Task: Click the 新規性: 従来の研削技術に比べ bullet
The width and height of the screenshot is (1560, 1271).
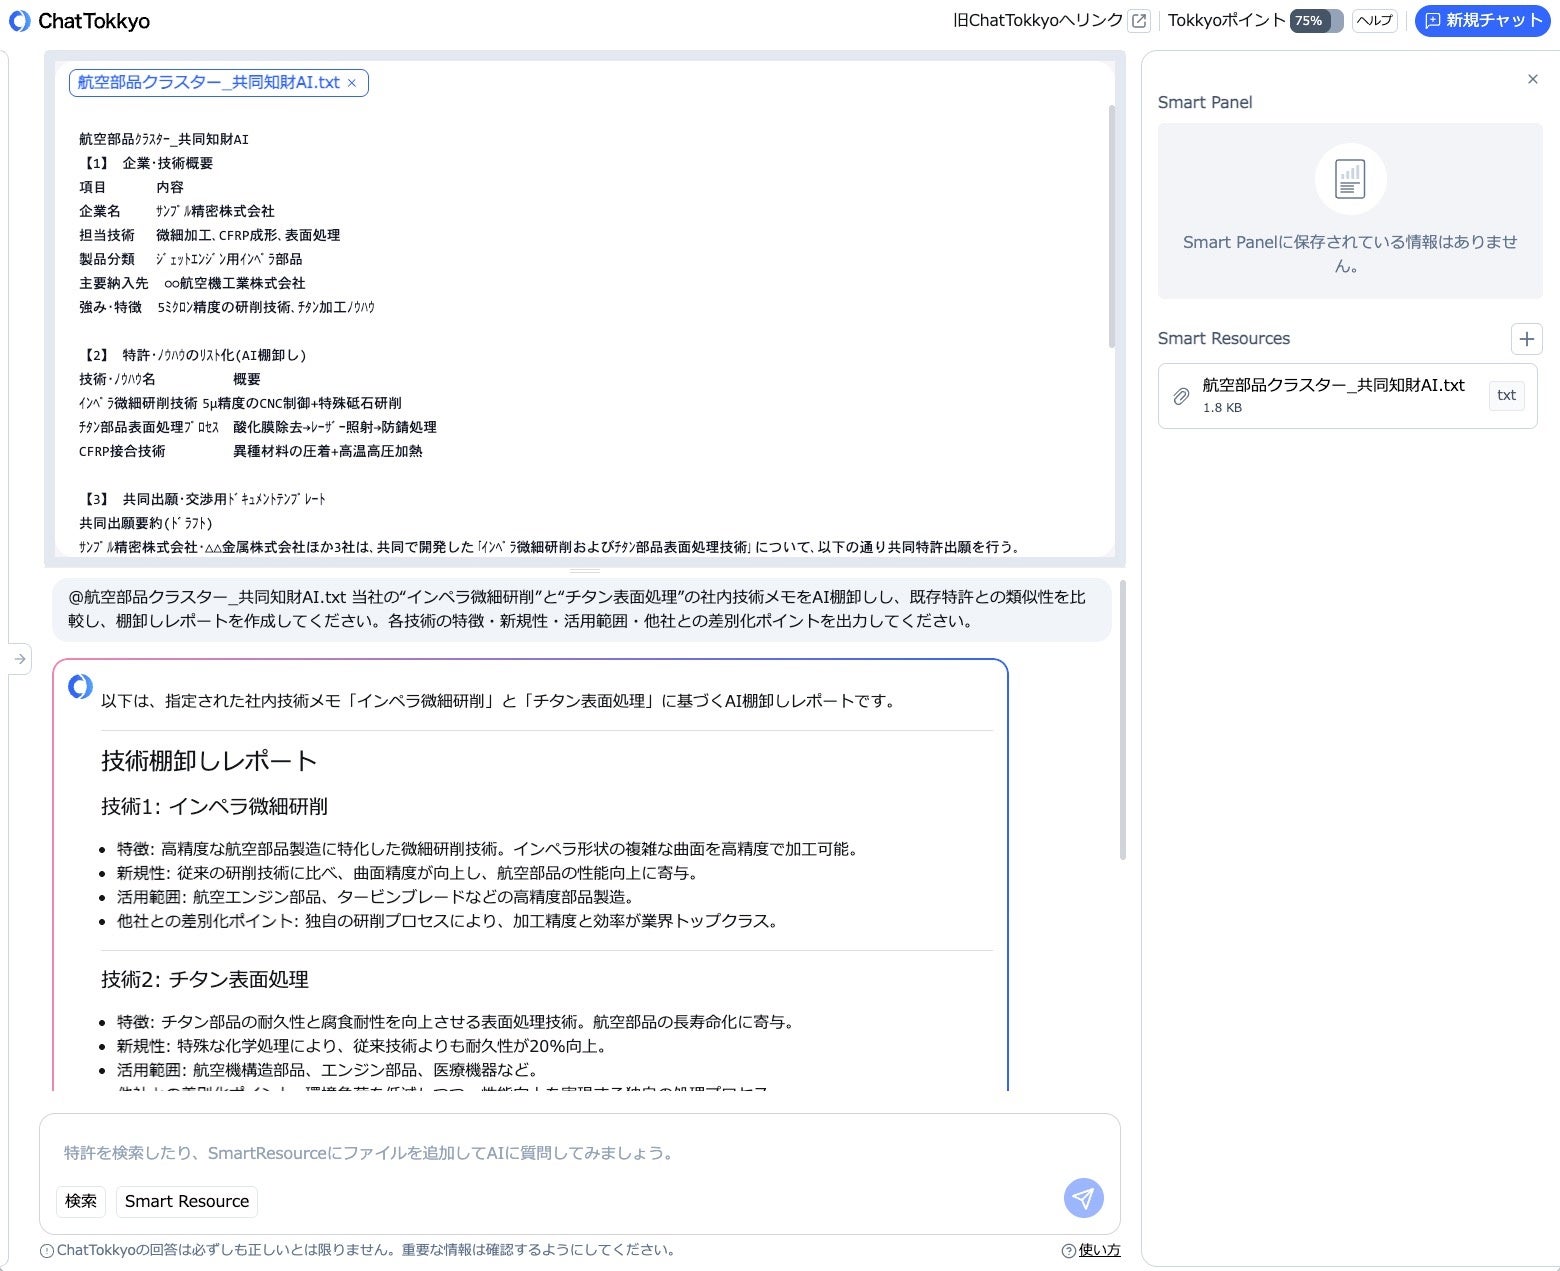Action: 408,873
